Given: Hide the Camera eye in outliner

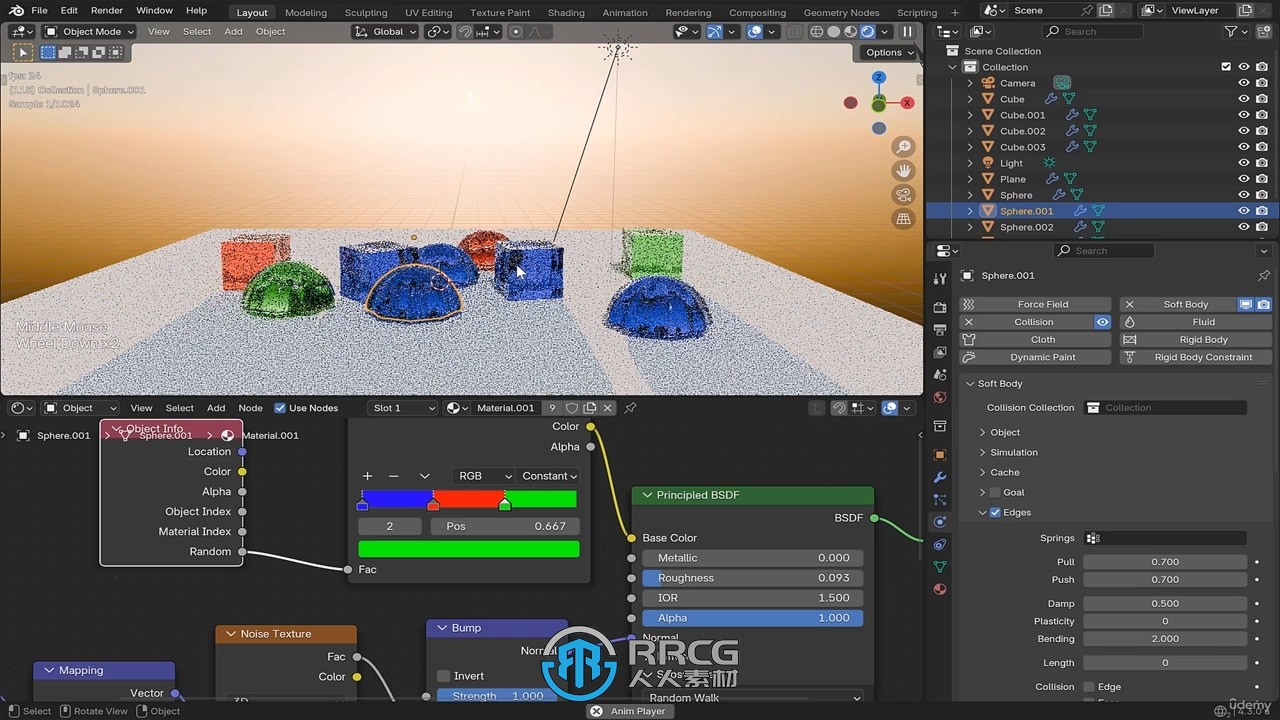Looking at the screenshot, I should pyautogui.click(x=1244, y=83).
